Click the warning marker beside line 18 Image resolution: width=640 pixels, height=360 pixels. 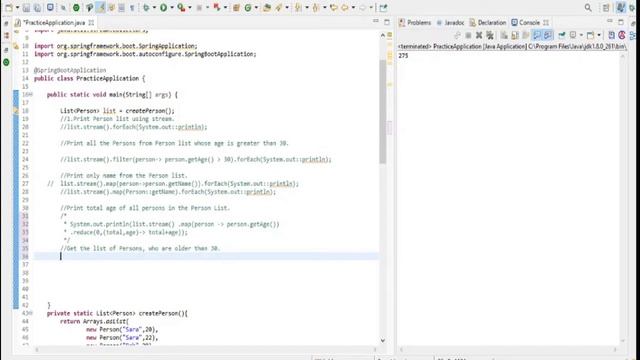(x=16, y=111)
